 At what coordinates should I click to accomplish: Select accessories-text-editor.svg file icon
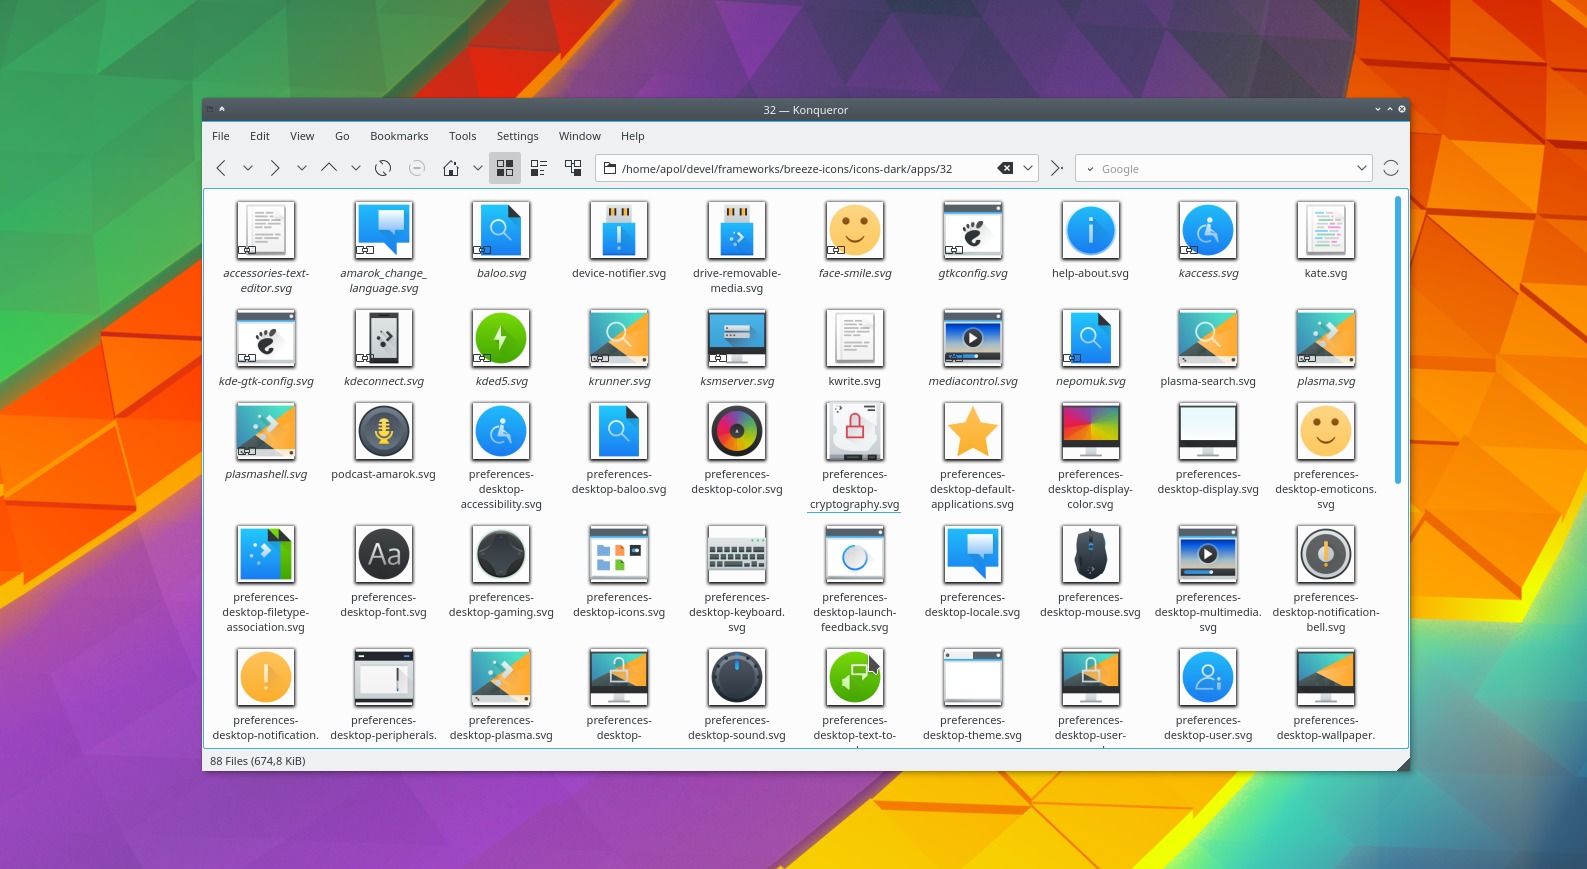[266, 229]
